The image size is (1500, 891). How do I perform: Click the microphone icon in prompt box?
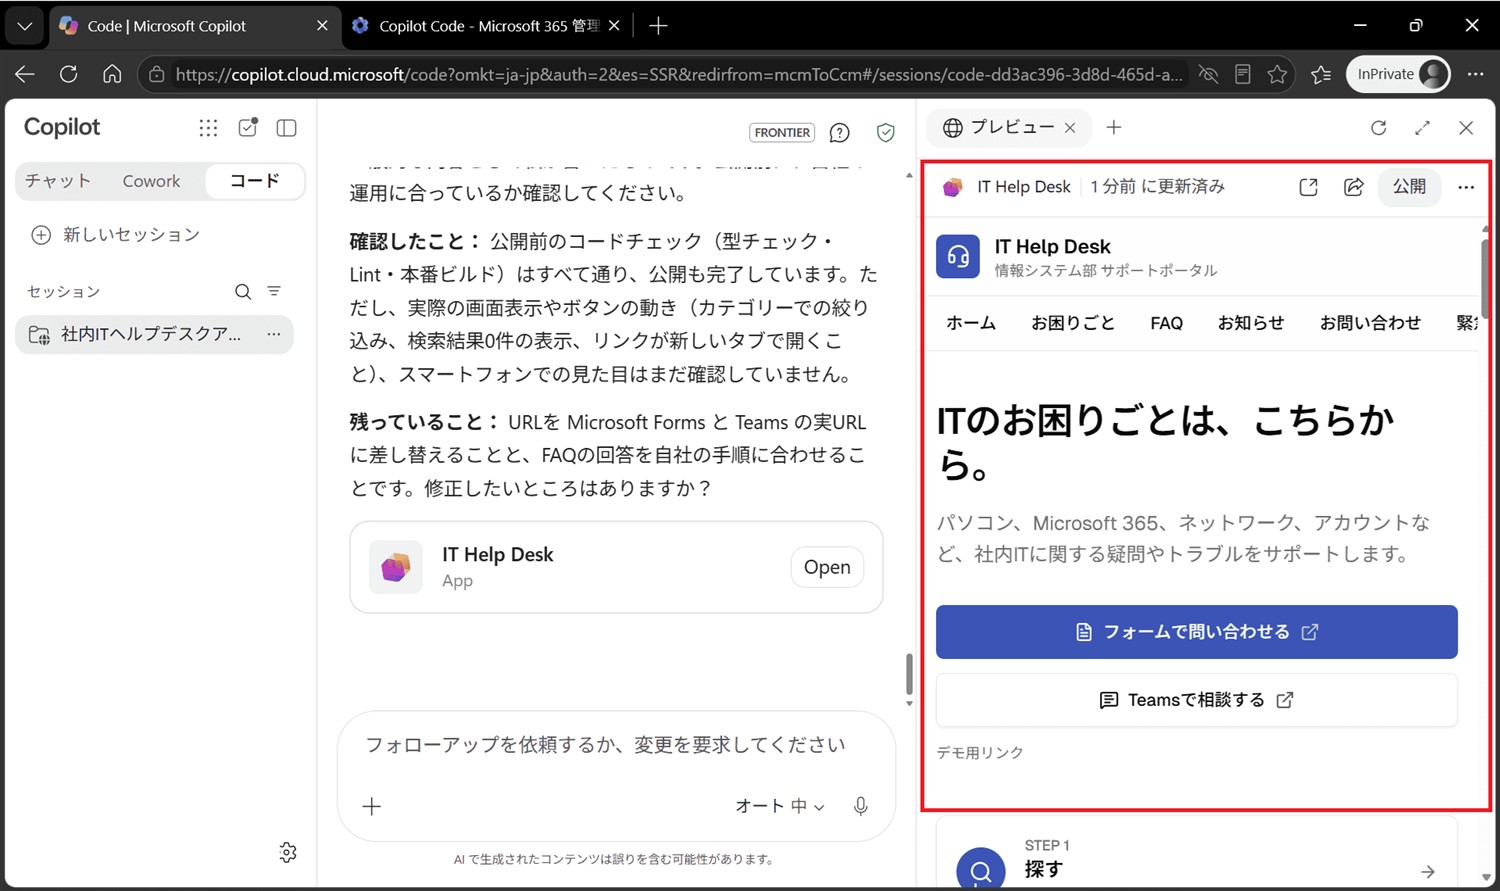point(861,806)
